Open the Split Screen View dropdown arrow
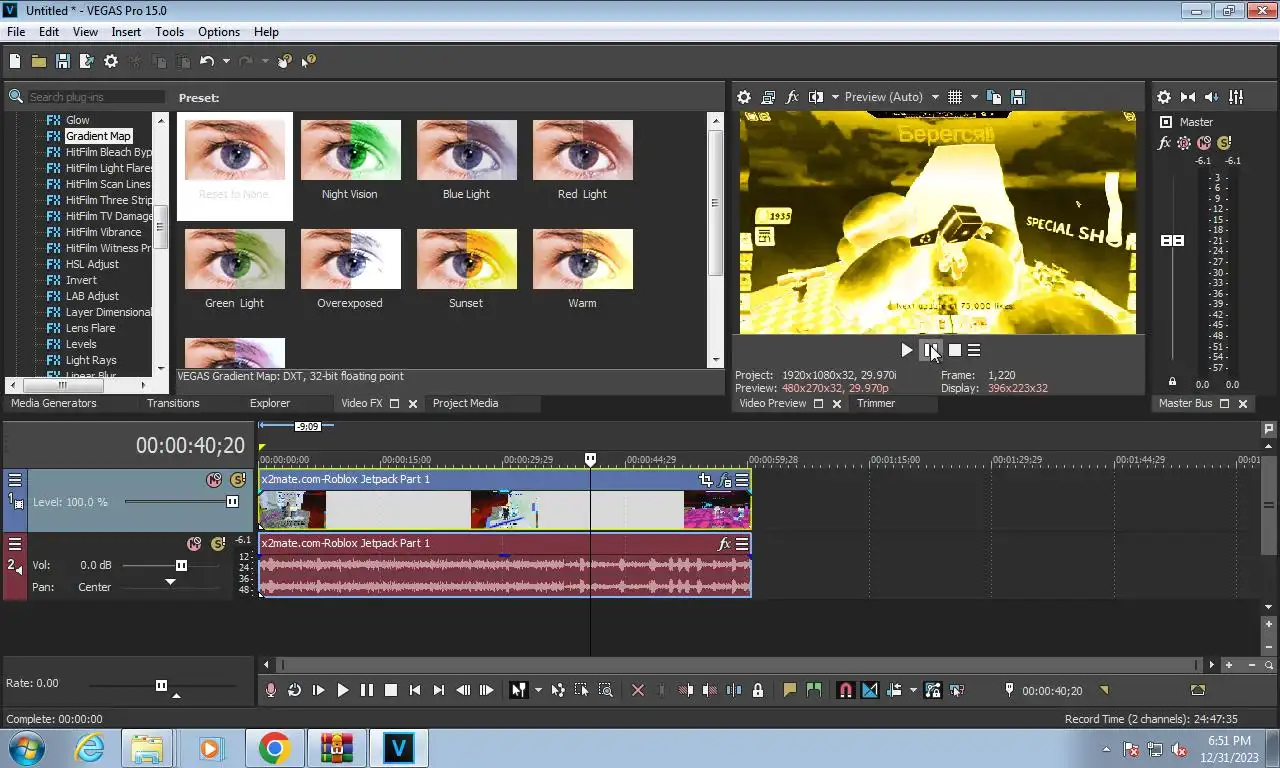Screen dimensions: 1280x768 coord(835,97)
